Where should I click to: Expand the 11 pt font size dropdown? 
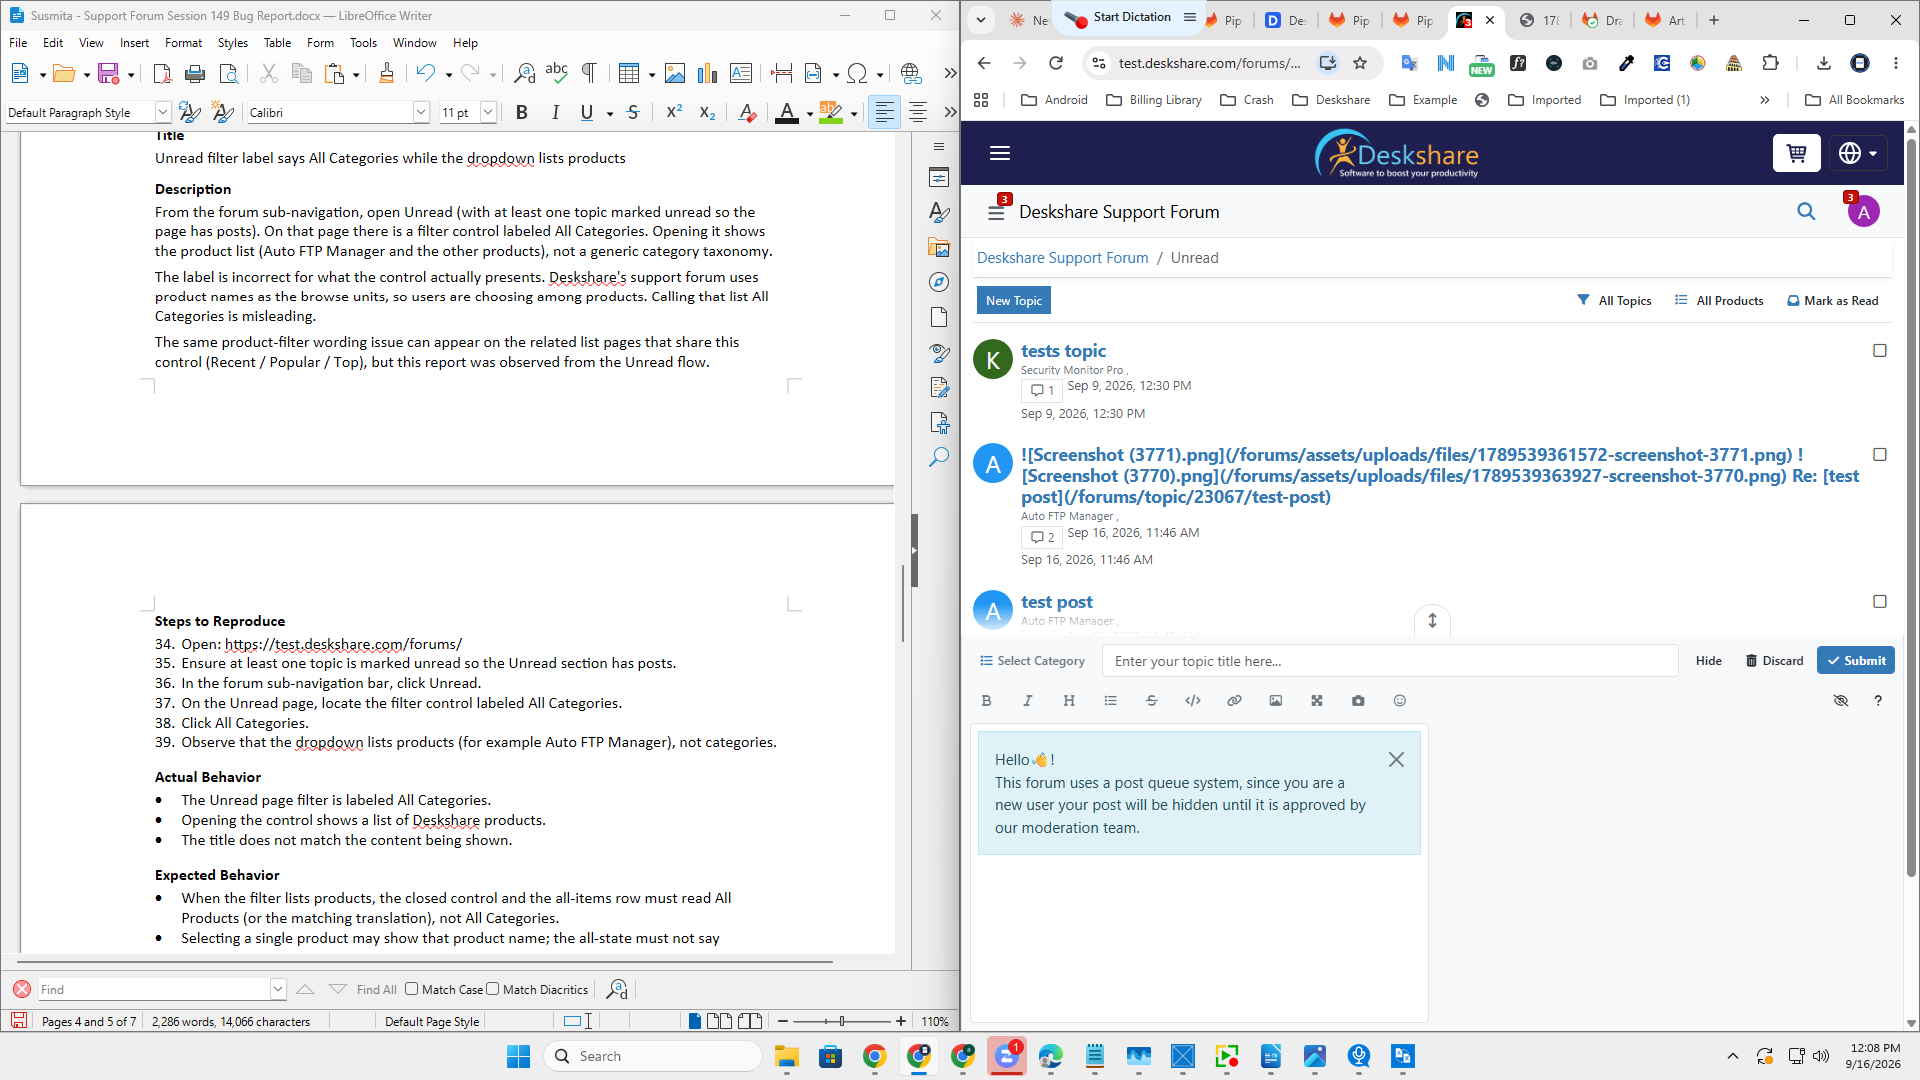point(488,113)
